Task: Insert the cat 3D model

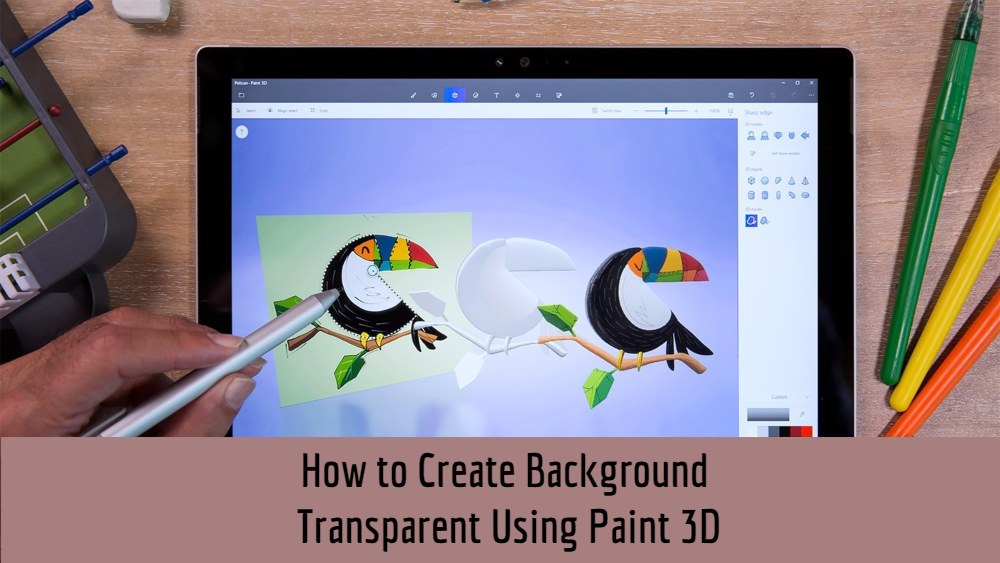Action: 791,135
